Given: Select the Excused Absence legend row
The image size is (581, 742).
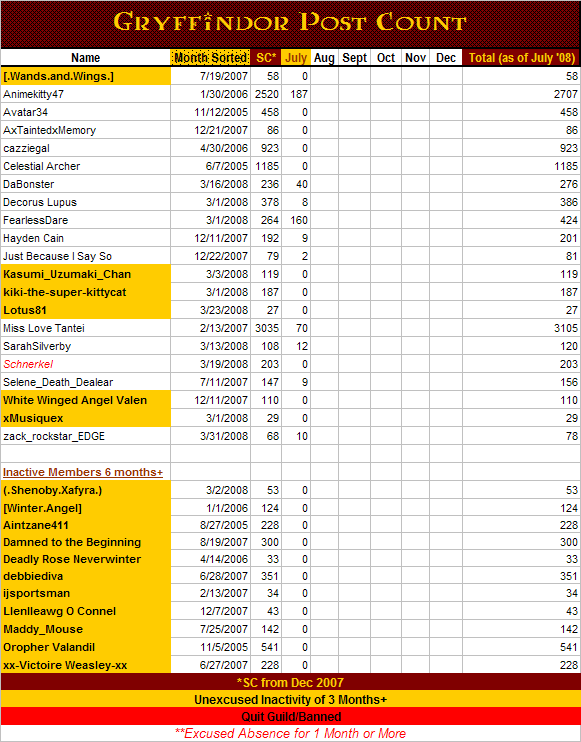Looking at the screenshot, I should [290, 733].
